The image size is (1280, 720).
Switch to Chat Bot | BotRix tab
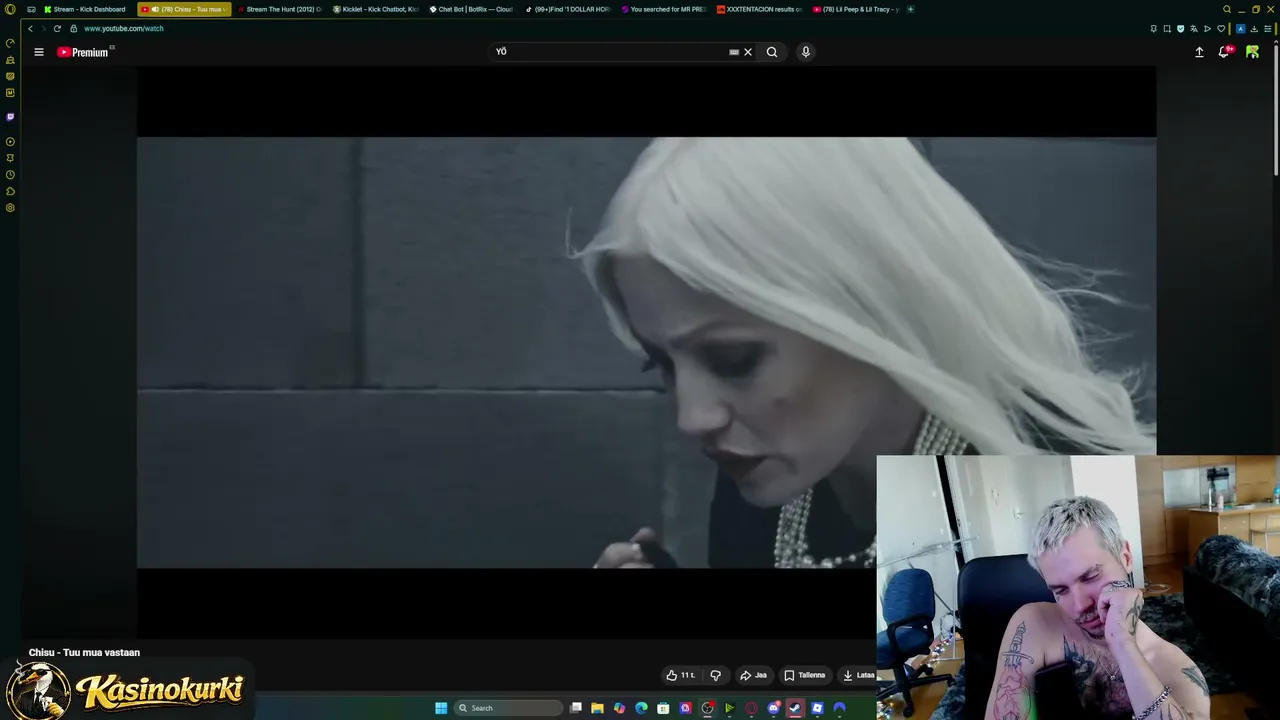[x=471, y=9]
